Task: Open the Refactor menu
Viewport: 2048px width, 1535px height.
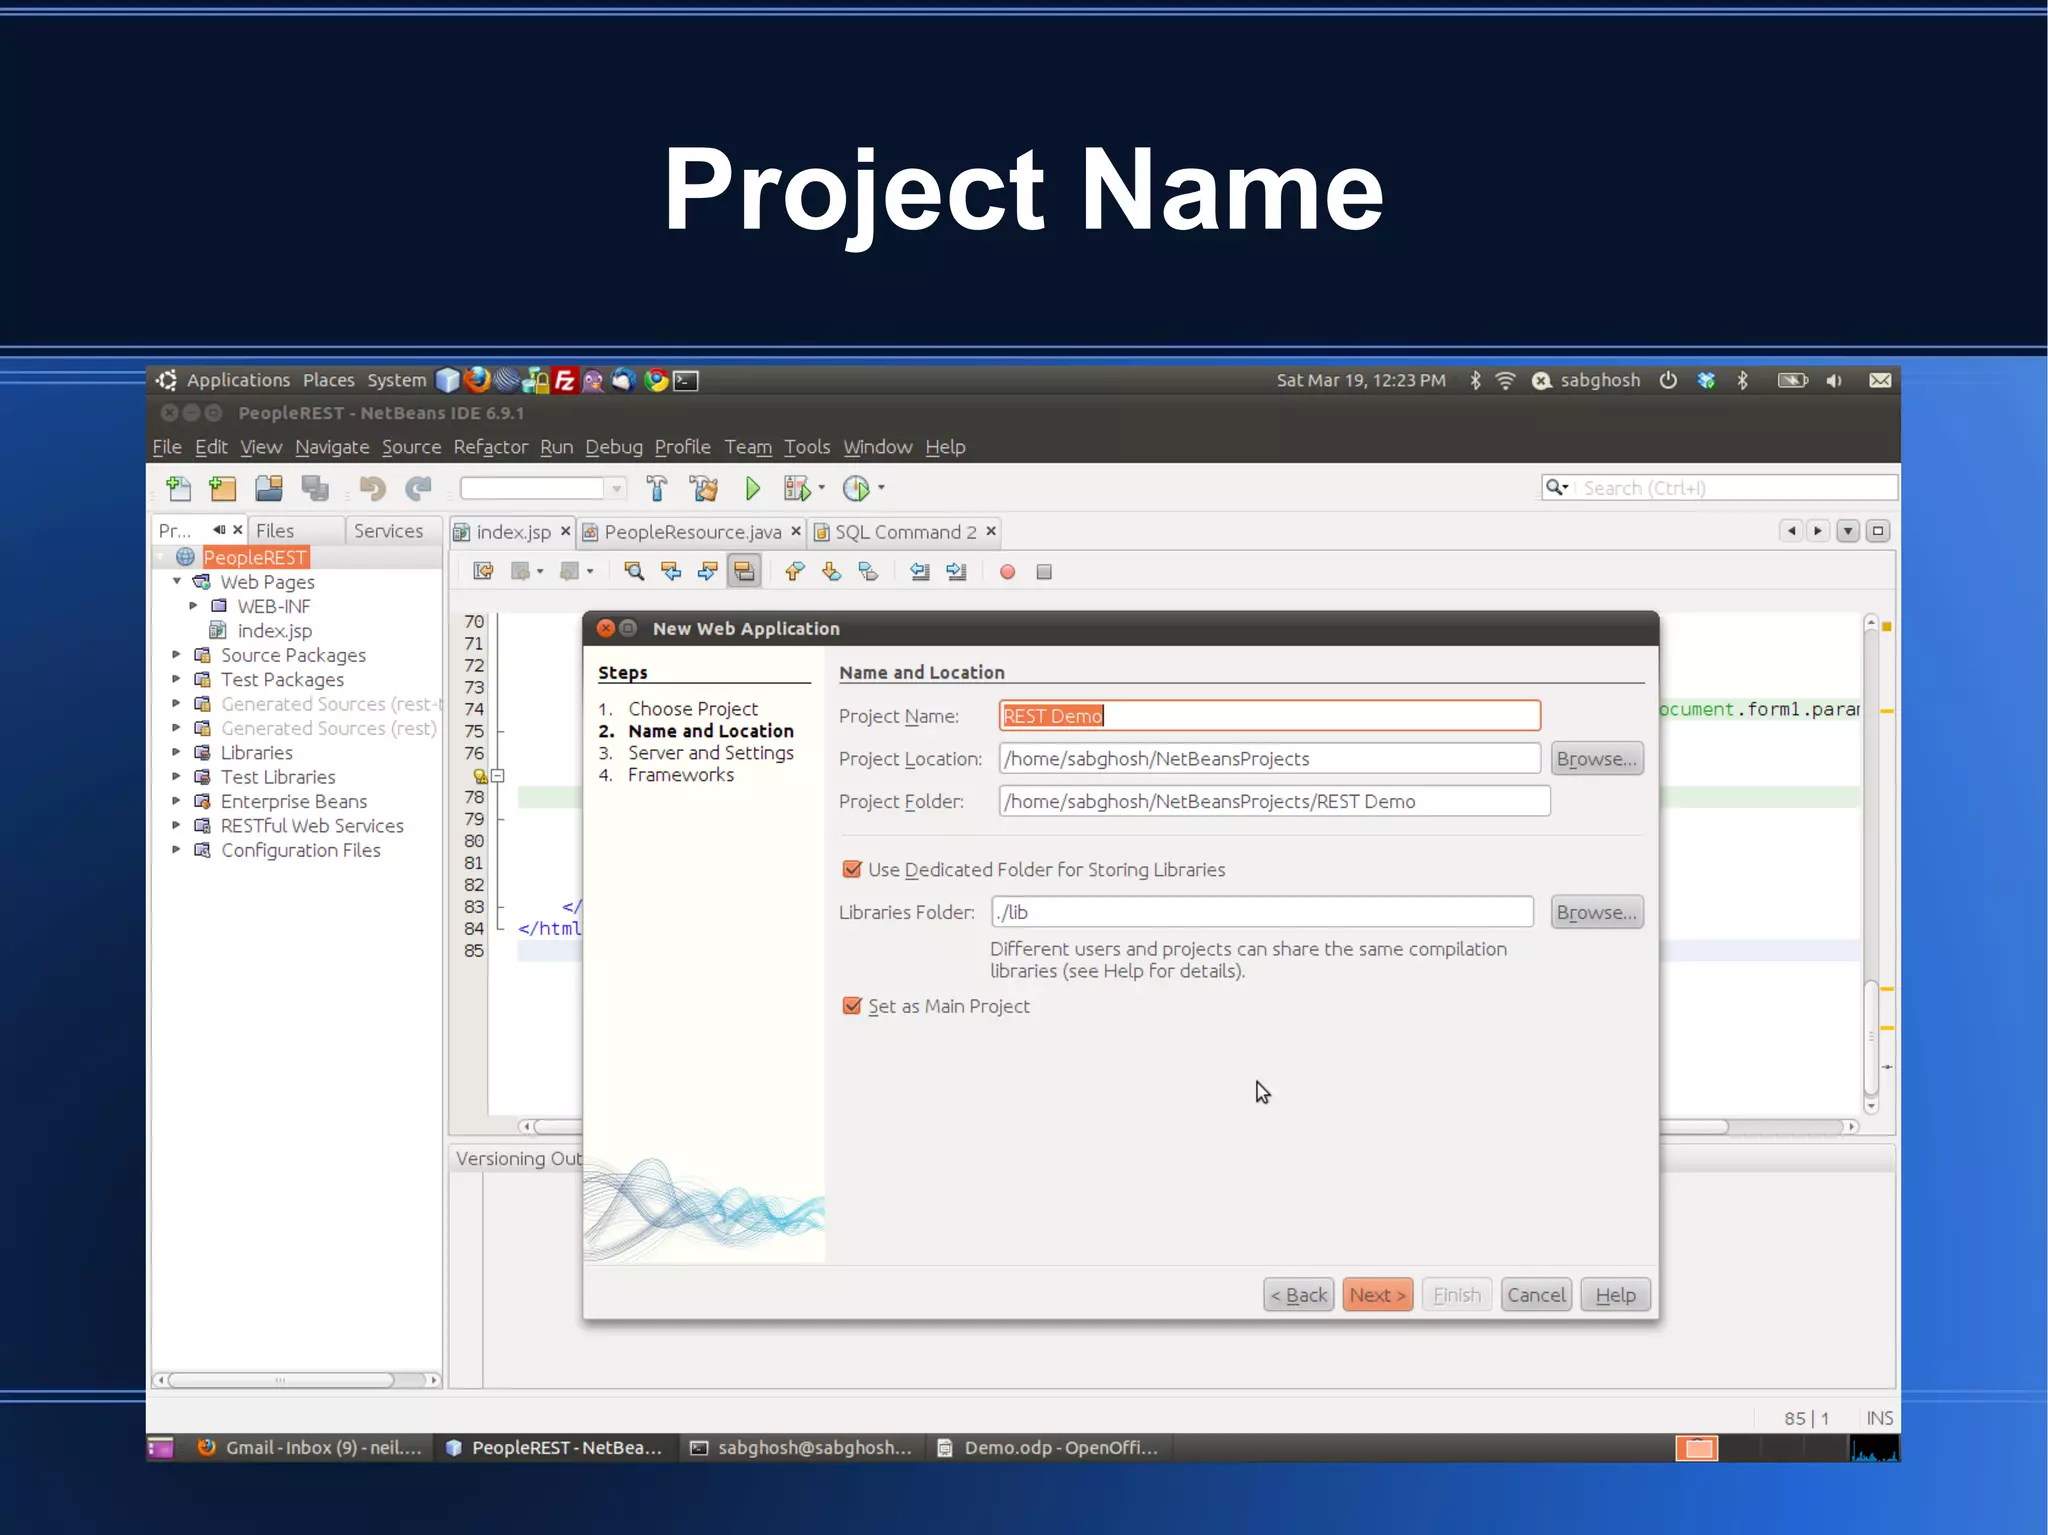Action: pos(490,447)
